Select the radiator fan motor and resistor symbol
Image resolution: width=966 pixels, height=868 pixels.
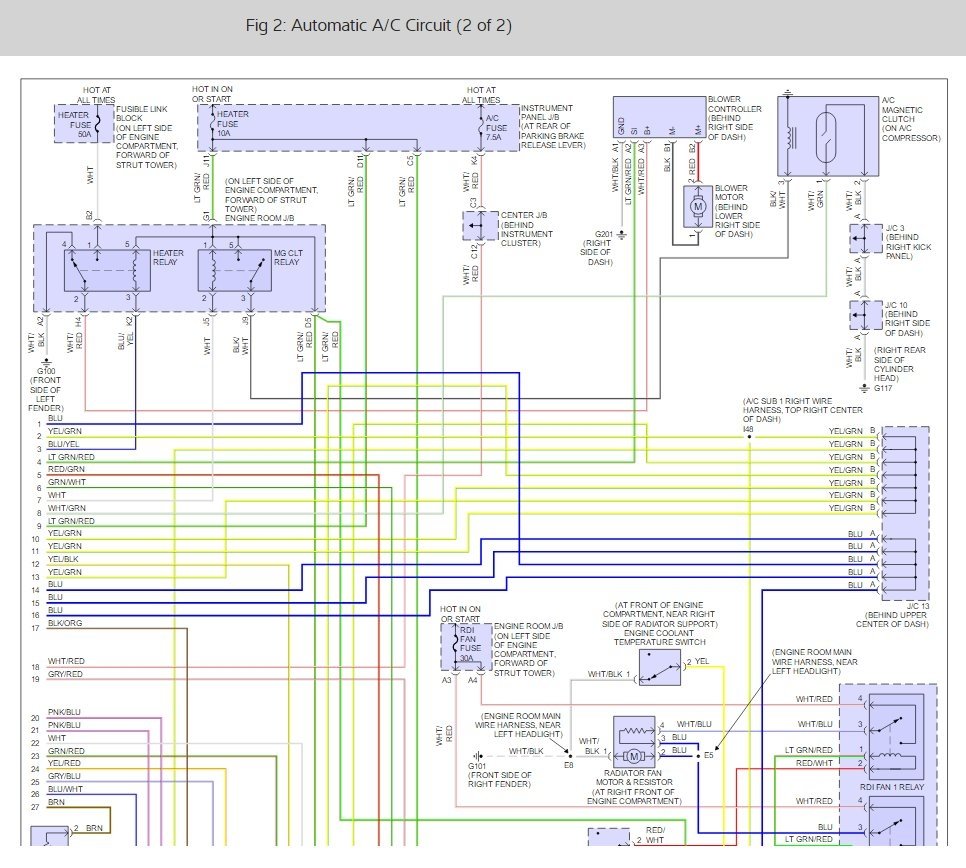point(634,741)
